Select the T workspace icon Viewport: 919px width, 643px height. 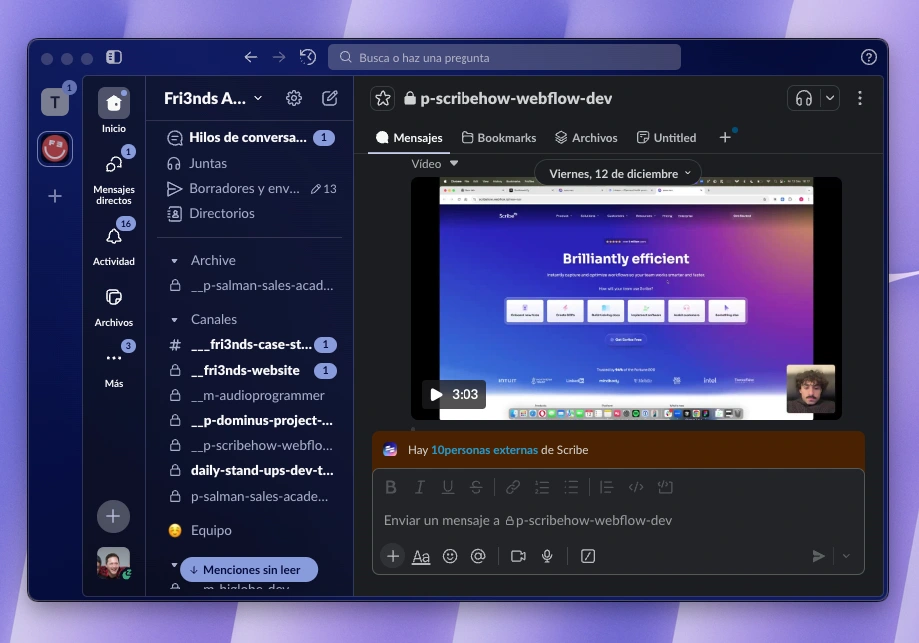[x=55, y=102]
